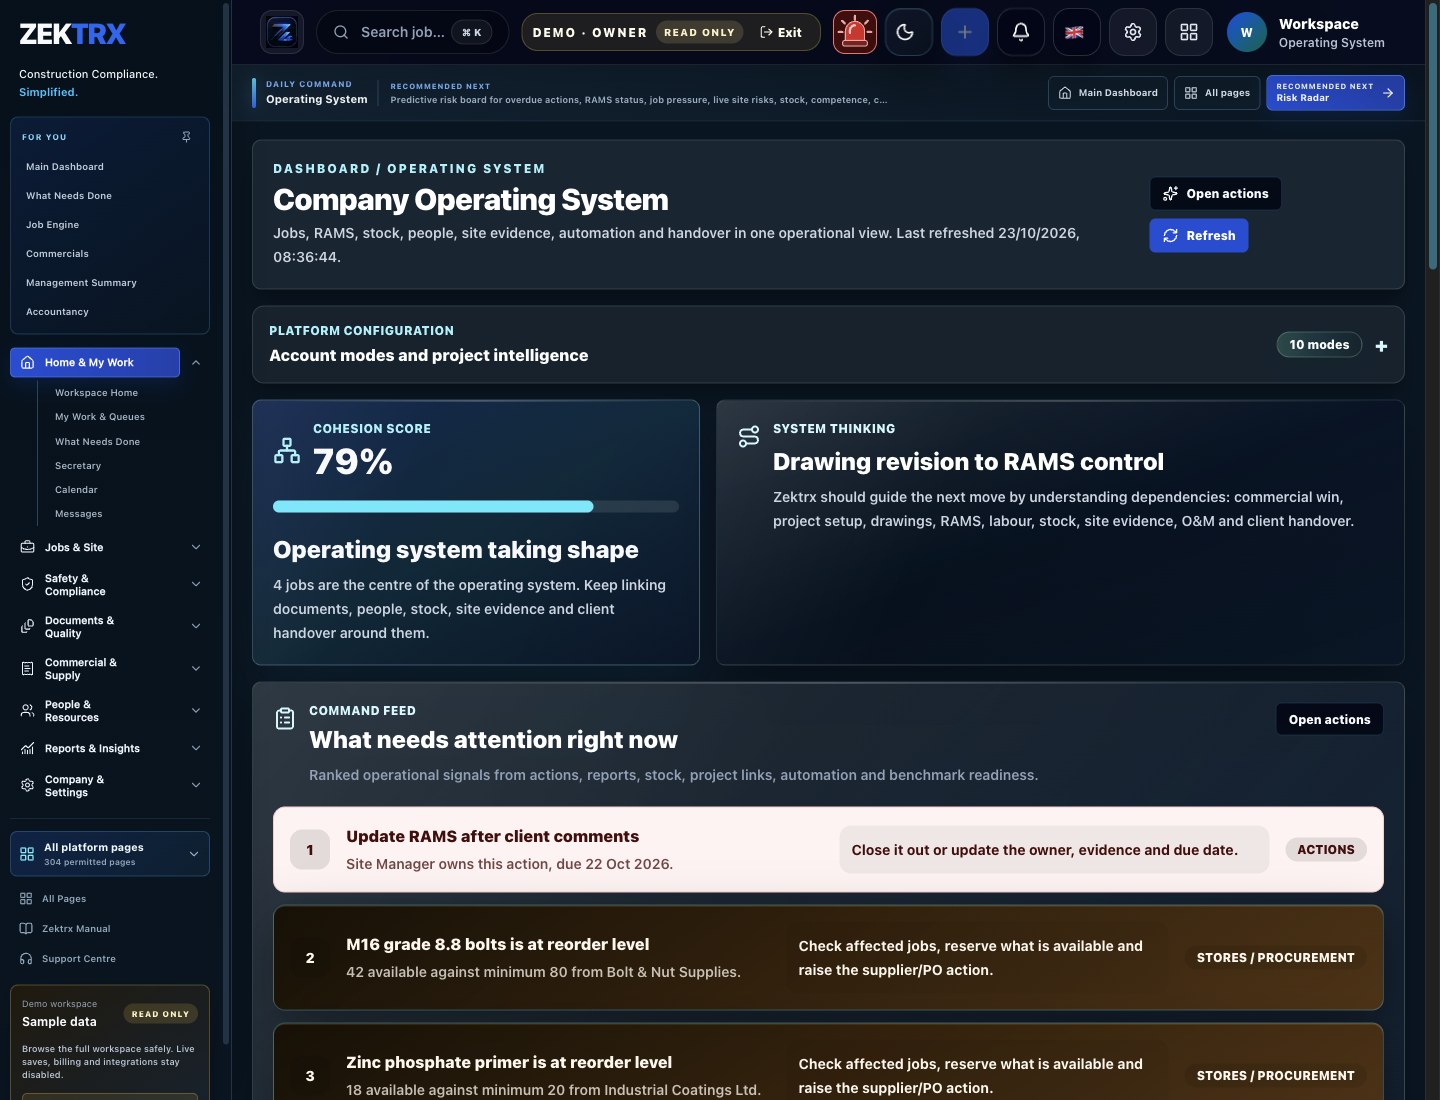This screenshot has width=1440, height=1100.
Task: Open the UK flag language selector
Action: click(x=1075, y=32)
